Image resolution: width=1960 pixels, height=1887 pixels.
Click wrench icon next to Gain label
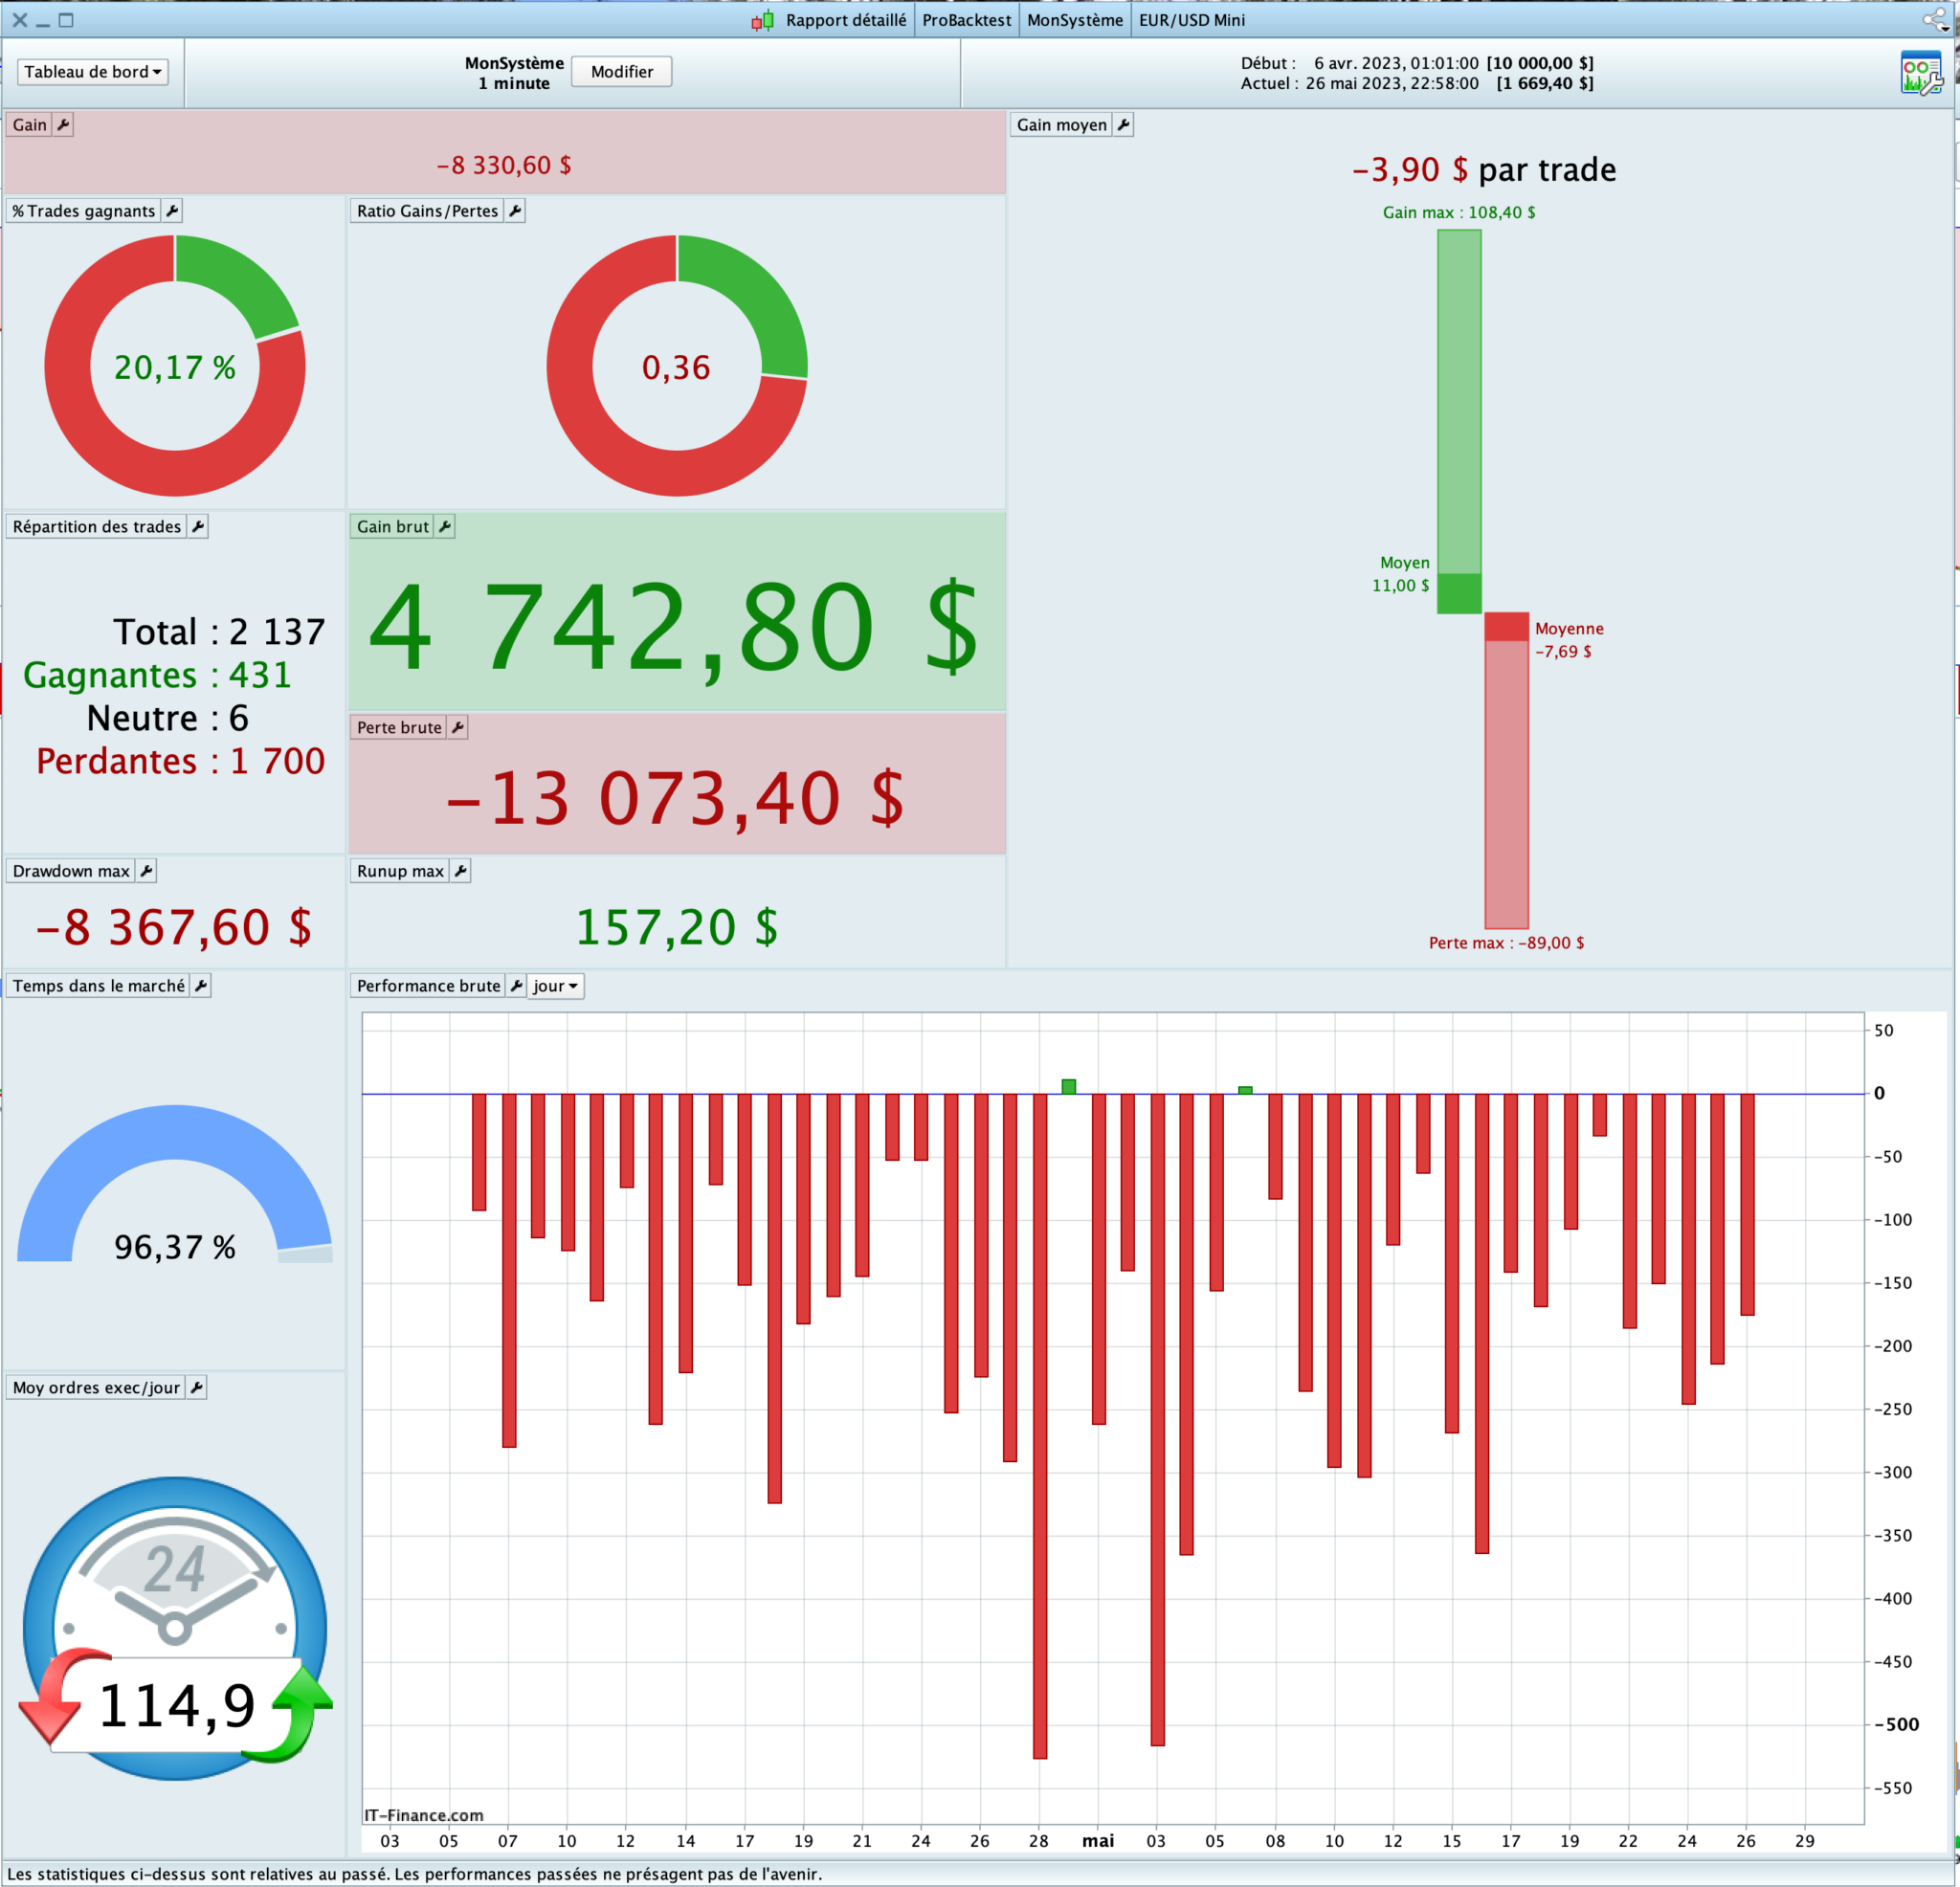click(63, 125)
